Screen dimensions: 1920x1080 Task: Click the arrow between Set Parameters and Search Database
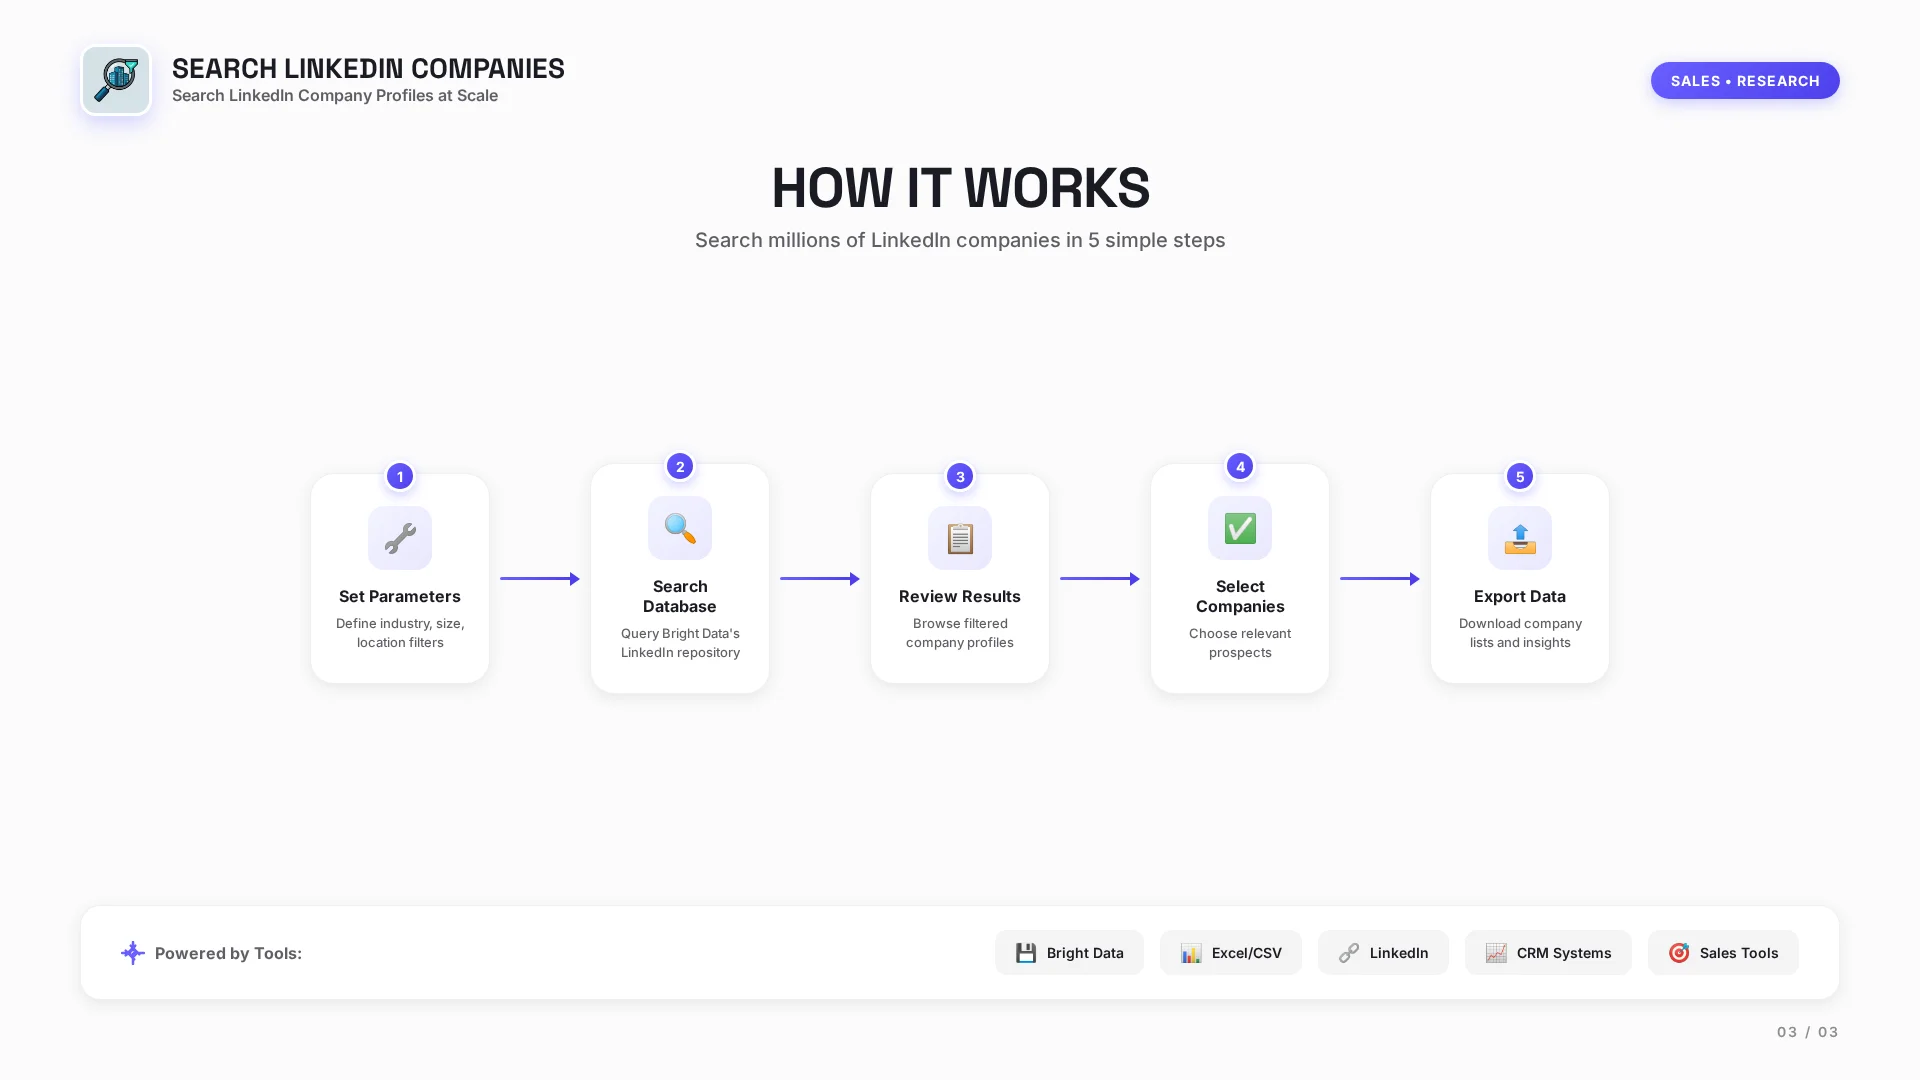click(x=540, y=579)
